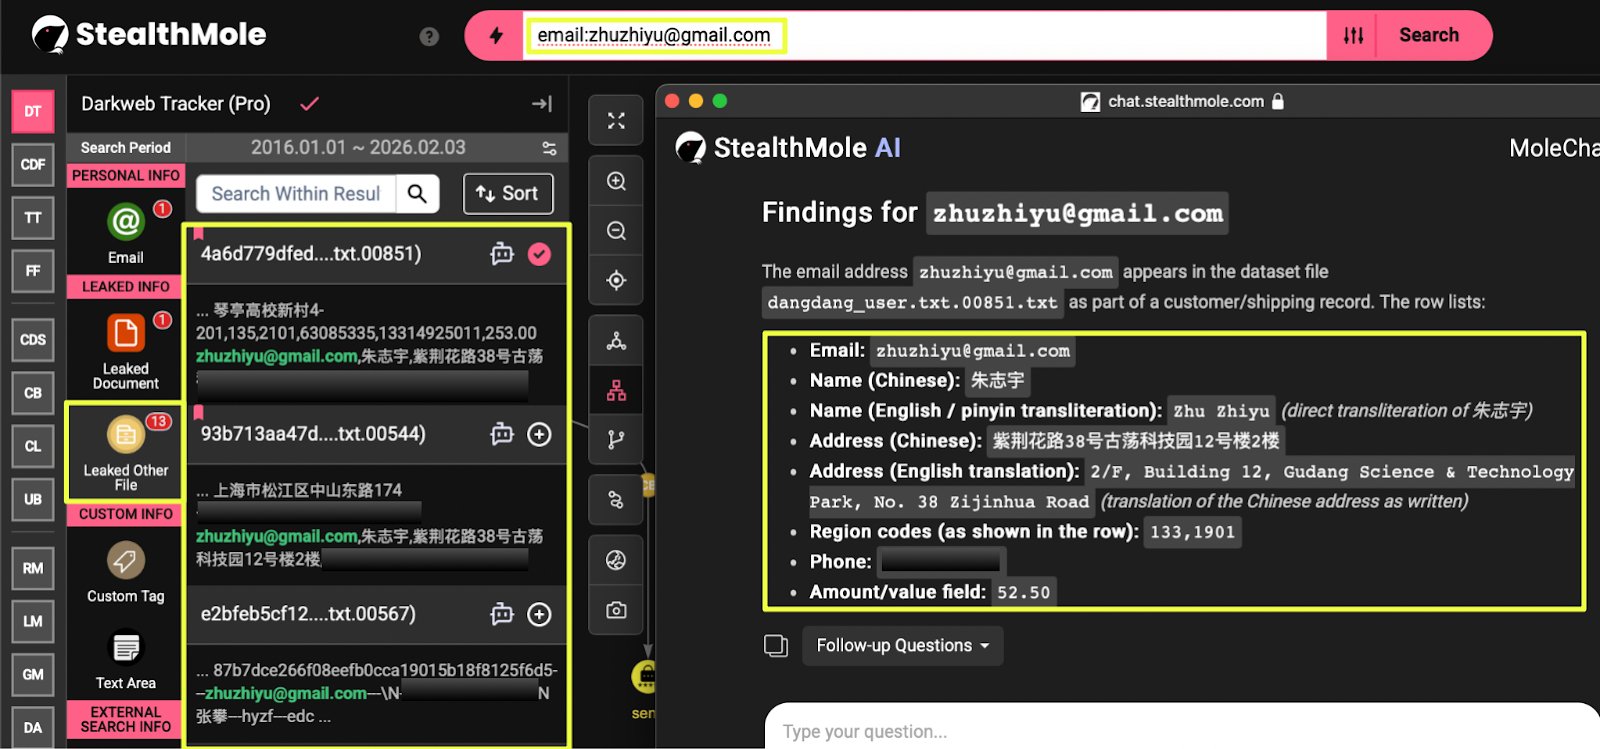Click the zoom in magnifier icon
Screen dimensions: 1600x749
tap(616, 181)
